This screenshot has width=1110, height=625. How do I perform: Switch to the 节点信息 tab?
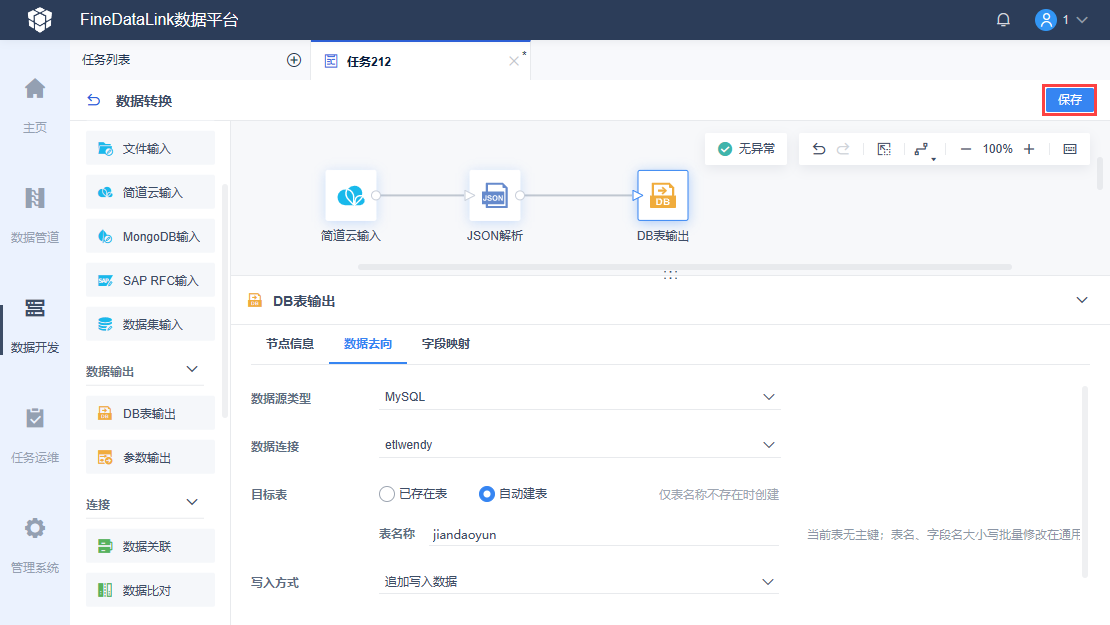290,344
